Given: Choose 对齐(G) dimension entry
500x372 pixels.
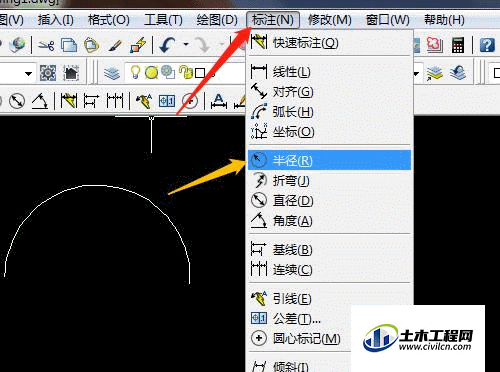Looking at the screenshot, I should click(329, 92).
